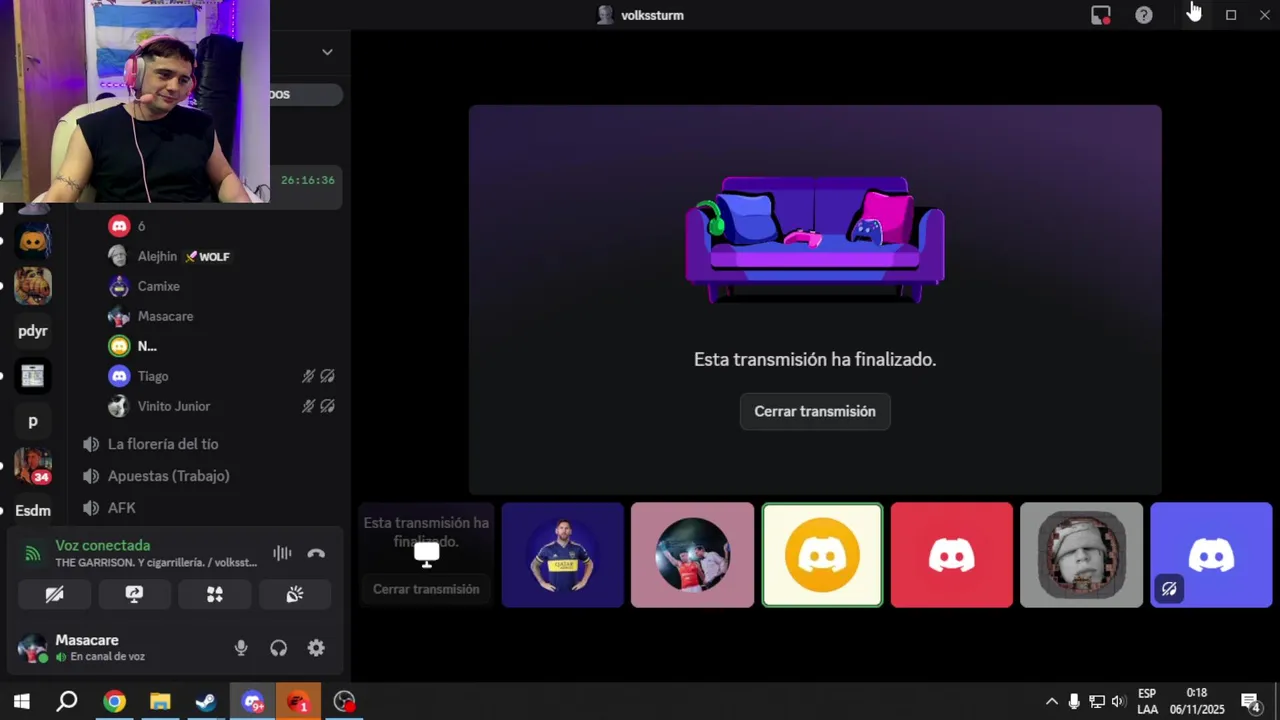Open the server with keyboard-like icon
Viewport: 1280px width, 720px height.
(x=33, y=376)
